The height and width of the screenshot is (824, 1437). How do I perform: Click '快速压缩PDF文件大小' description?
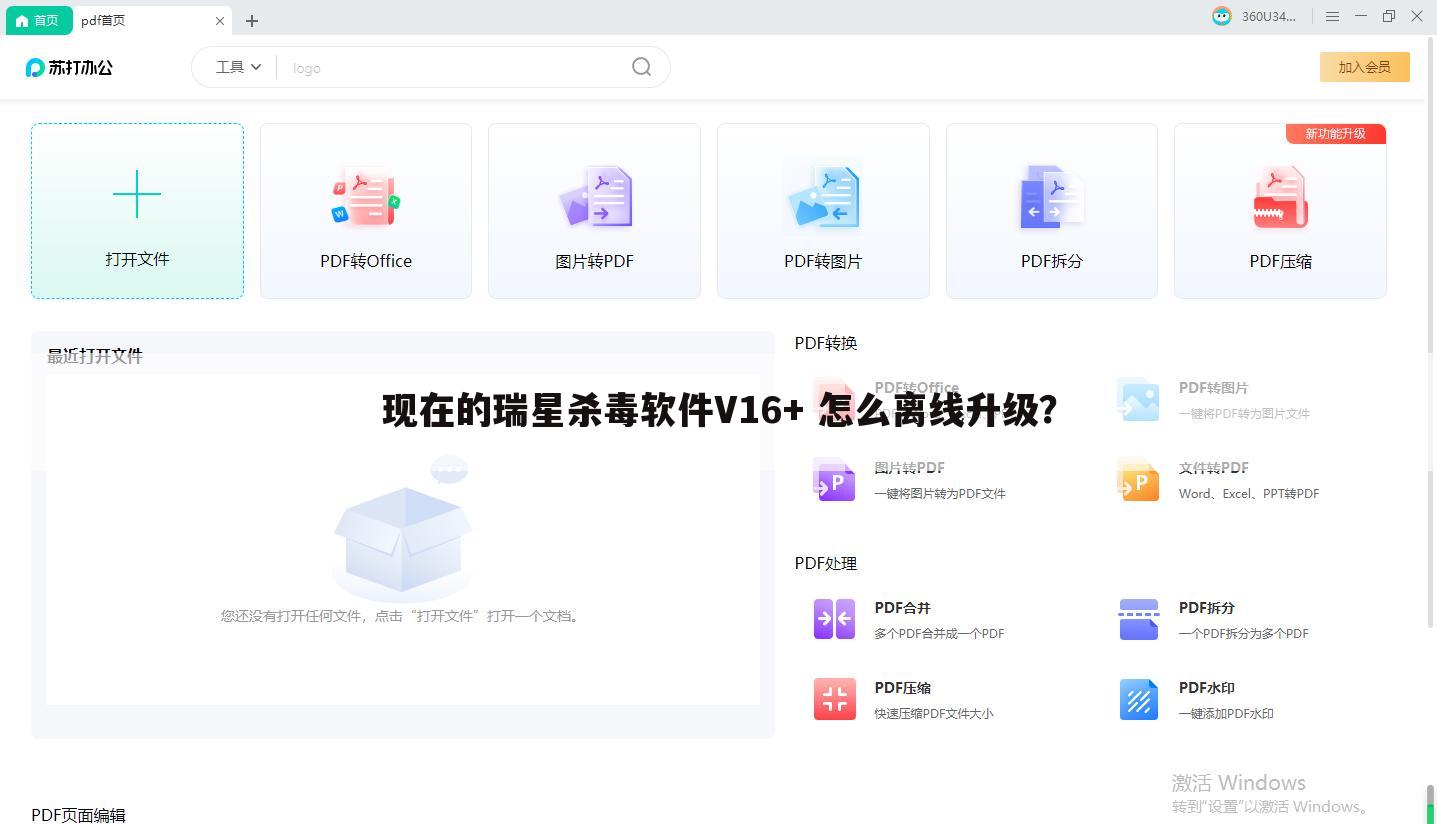point(933,713)
